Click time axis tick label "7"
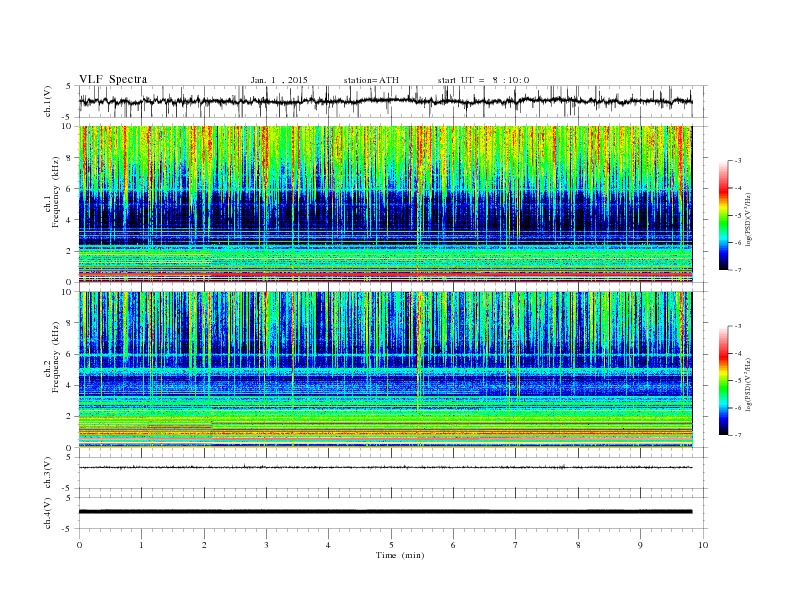Screen dimensions: 792x612 click(x=516, y=545)
